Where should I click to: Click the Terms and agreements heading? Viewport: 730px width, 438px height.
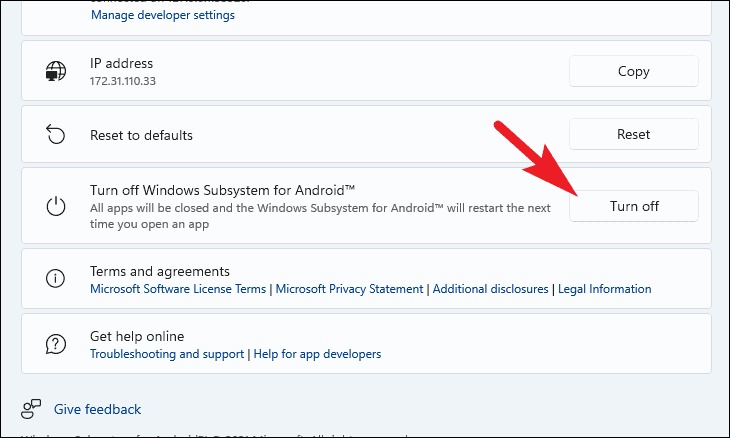coord(160,271)
